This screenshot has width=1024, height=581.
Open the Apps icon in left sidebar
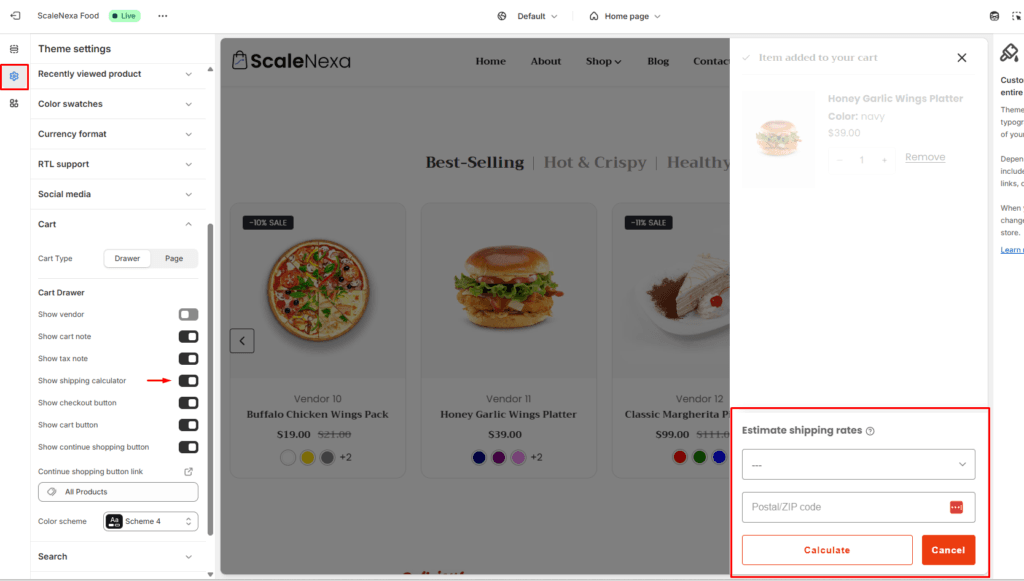[x=14, y=103]
